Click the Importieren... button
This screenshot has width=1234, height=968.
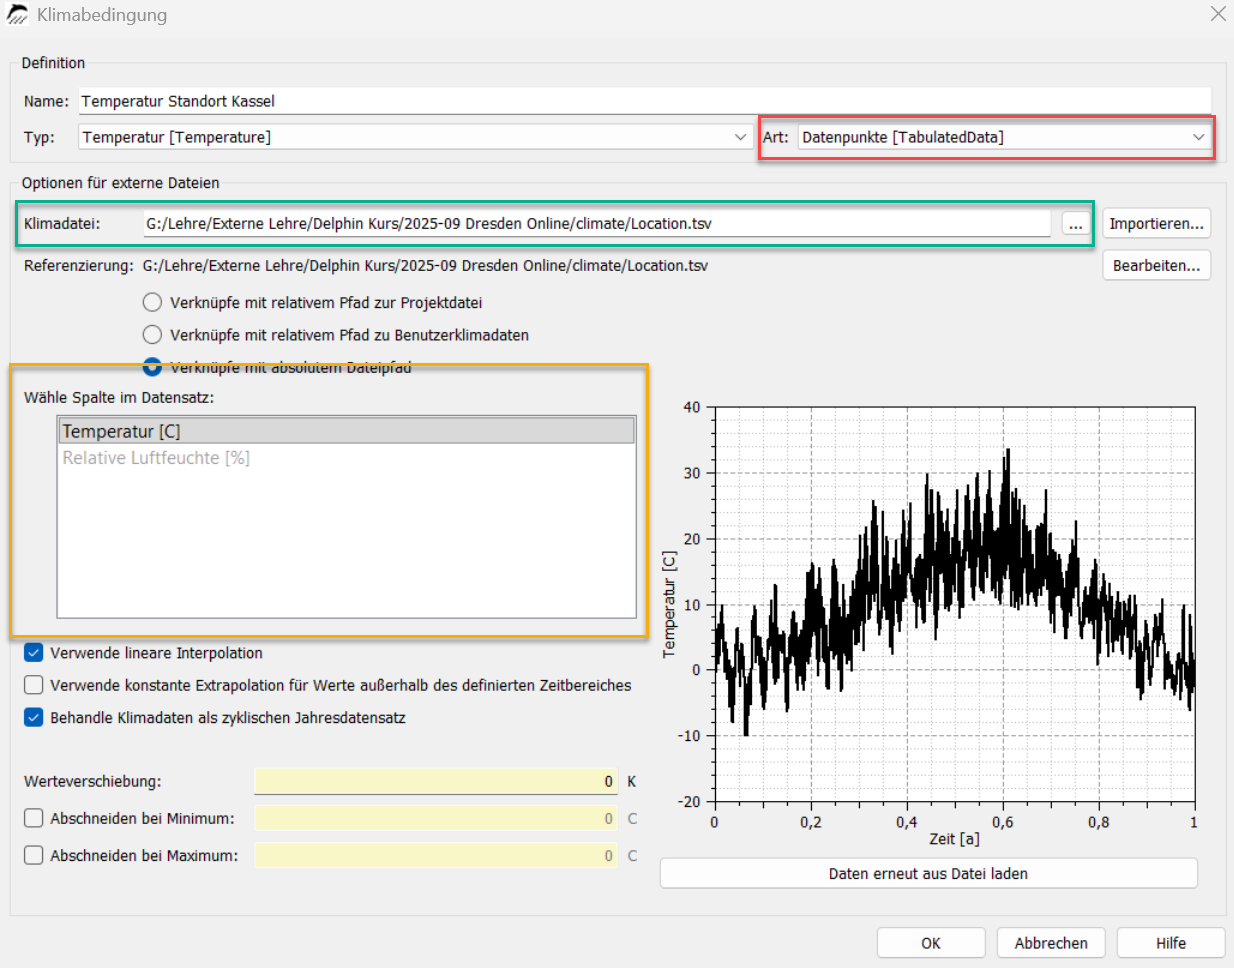[1156, 223]
